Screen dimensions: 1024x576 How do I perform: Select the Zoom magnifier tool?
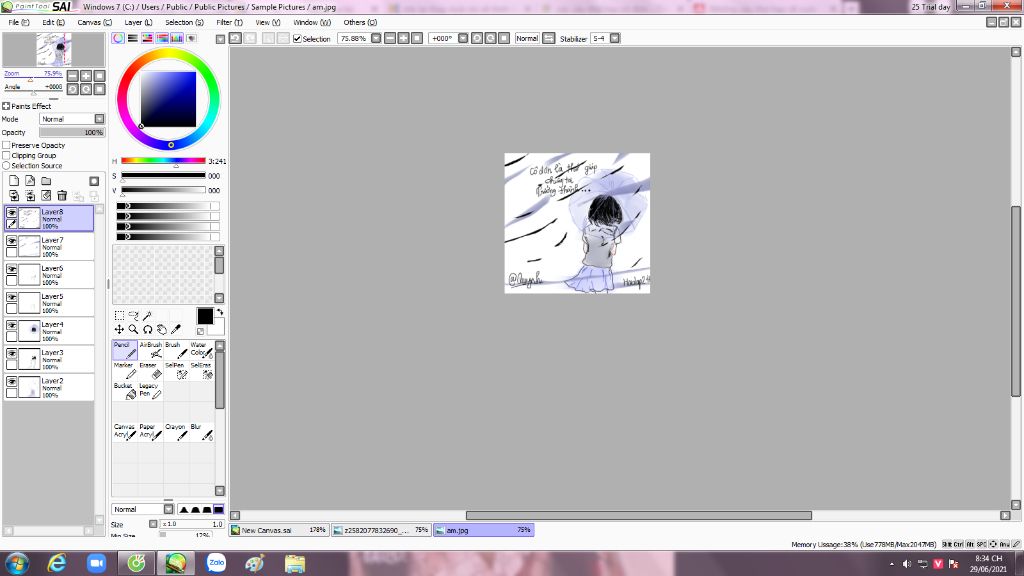click(x=133, y=330)
